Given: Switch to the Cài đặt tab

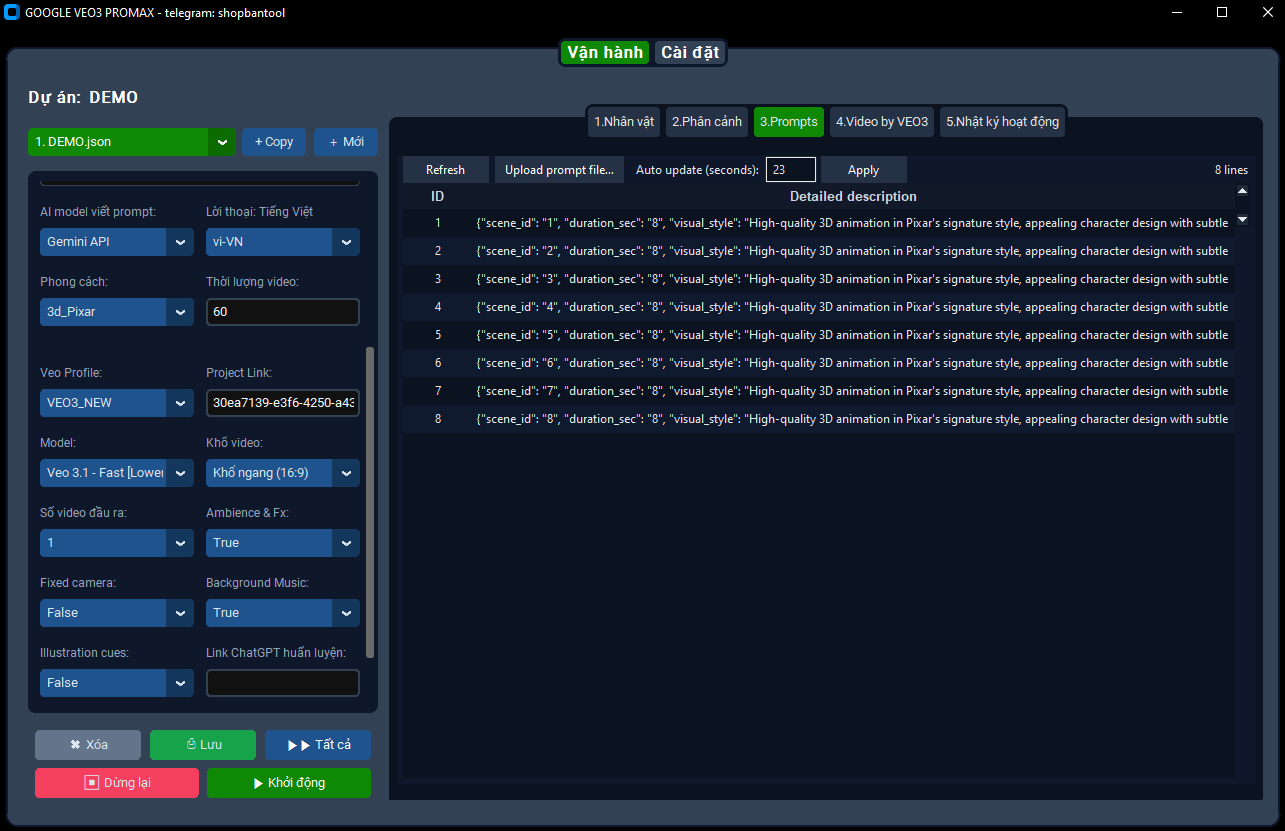Looking at the screenshot, I should 690,53.
